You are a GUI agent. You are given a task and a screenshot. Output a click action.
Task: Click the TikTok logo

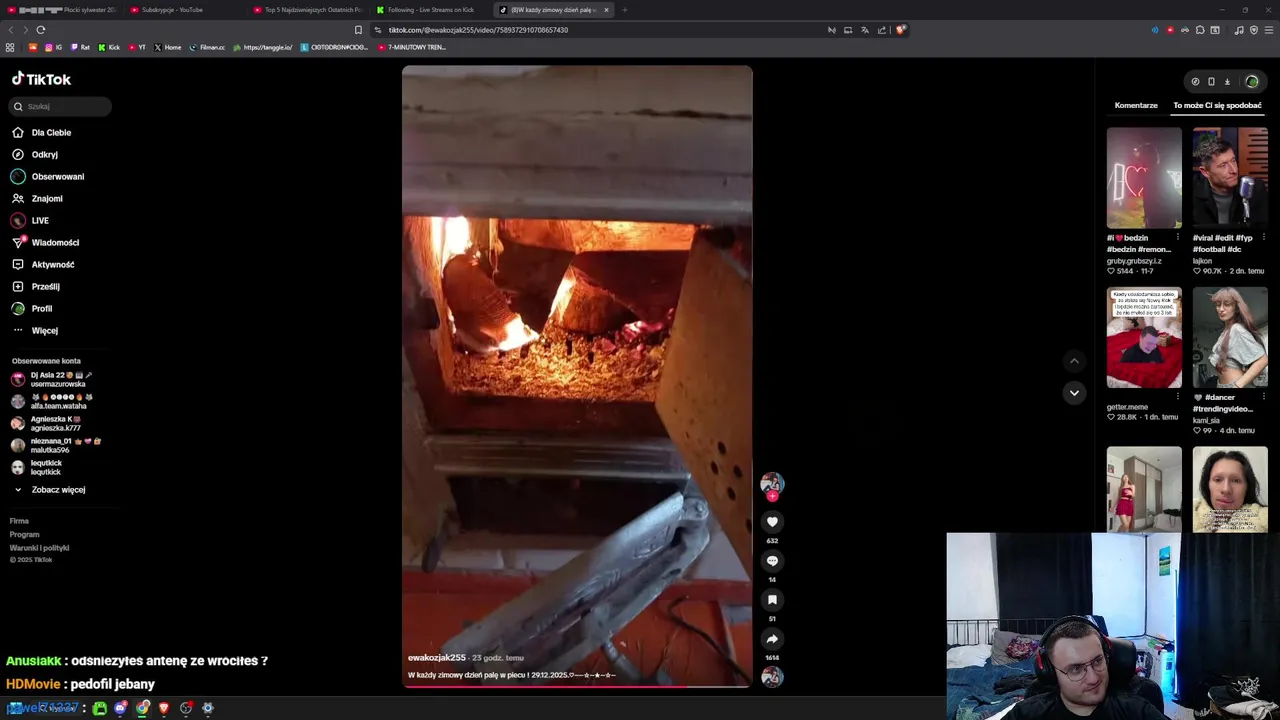[41, 79]
